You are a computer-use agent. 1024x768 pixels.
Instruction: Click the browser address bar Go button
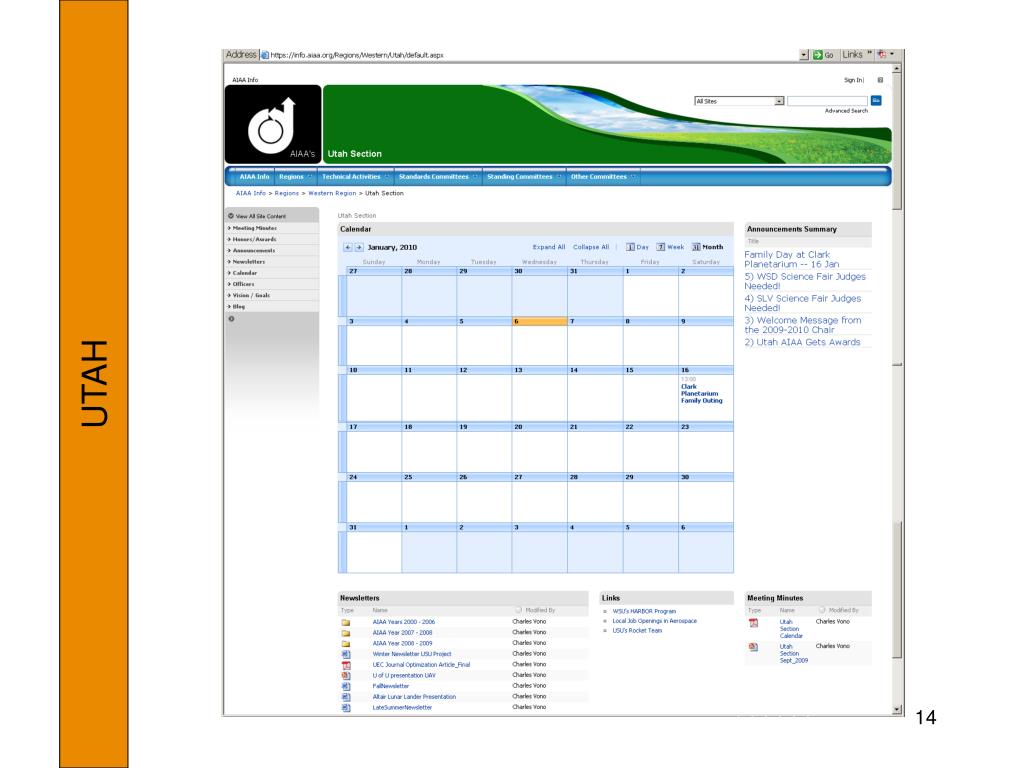(823, 55)
